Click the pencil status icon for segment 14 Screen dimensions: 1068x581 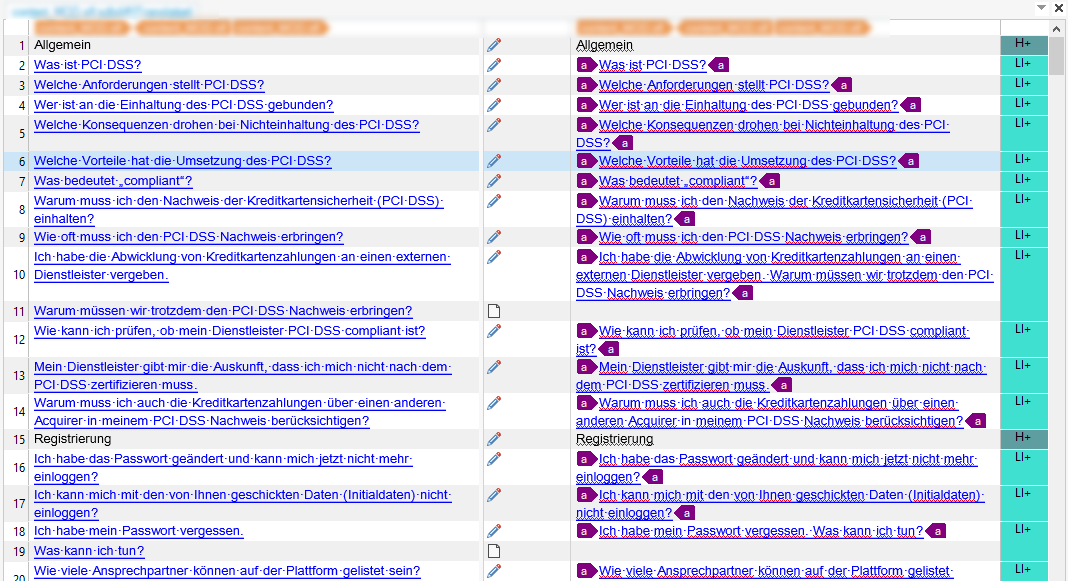point(494,403)
